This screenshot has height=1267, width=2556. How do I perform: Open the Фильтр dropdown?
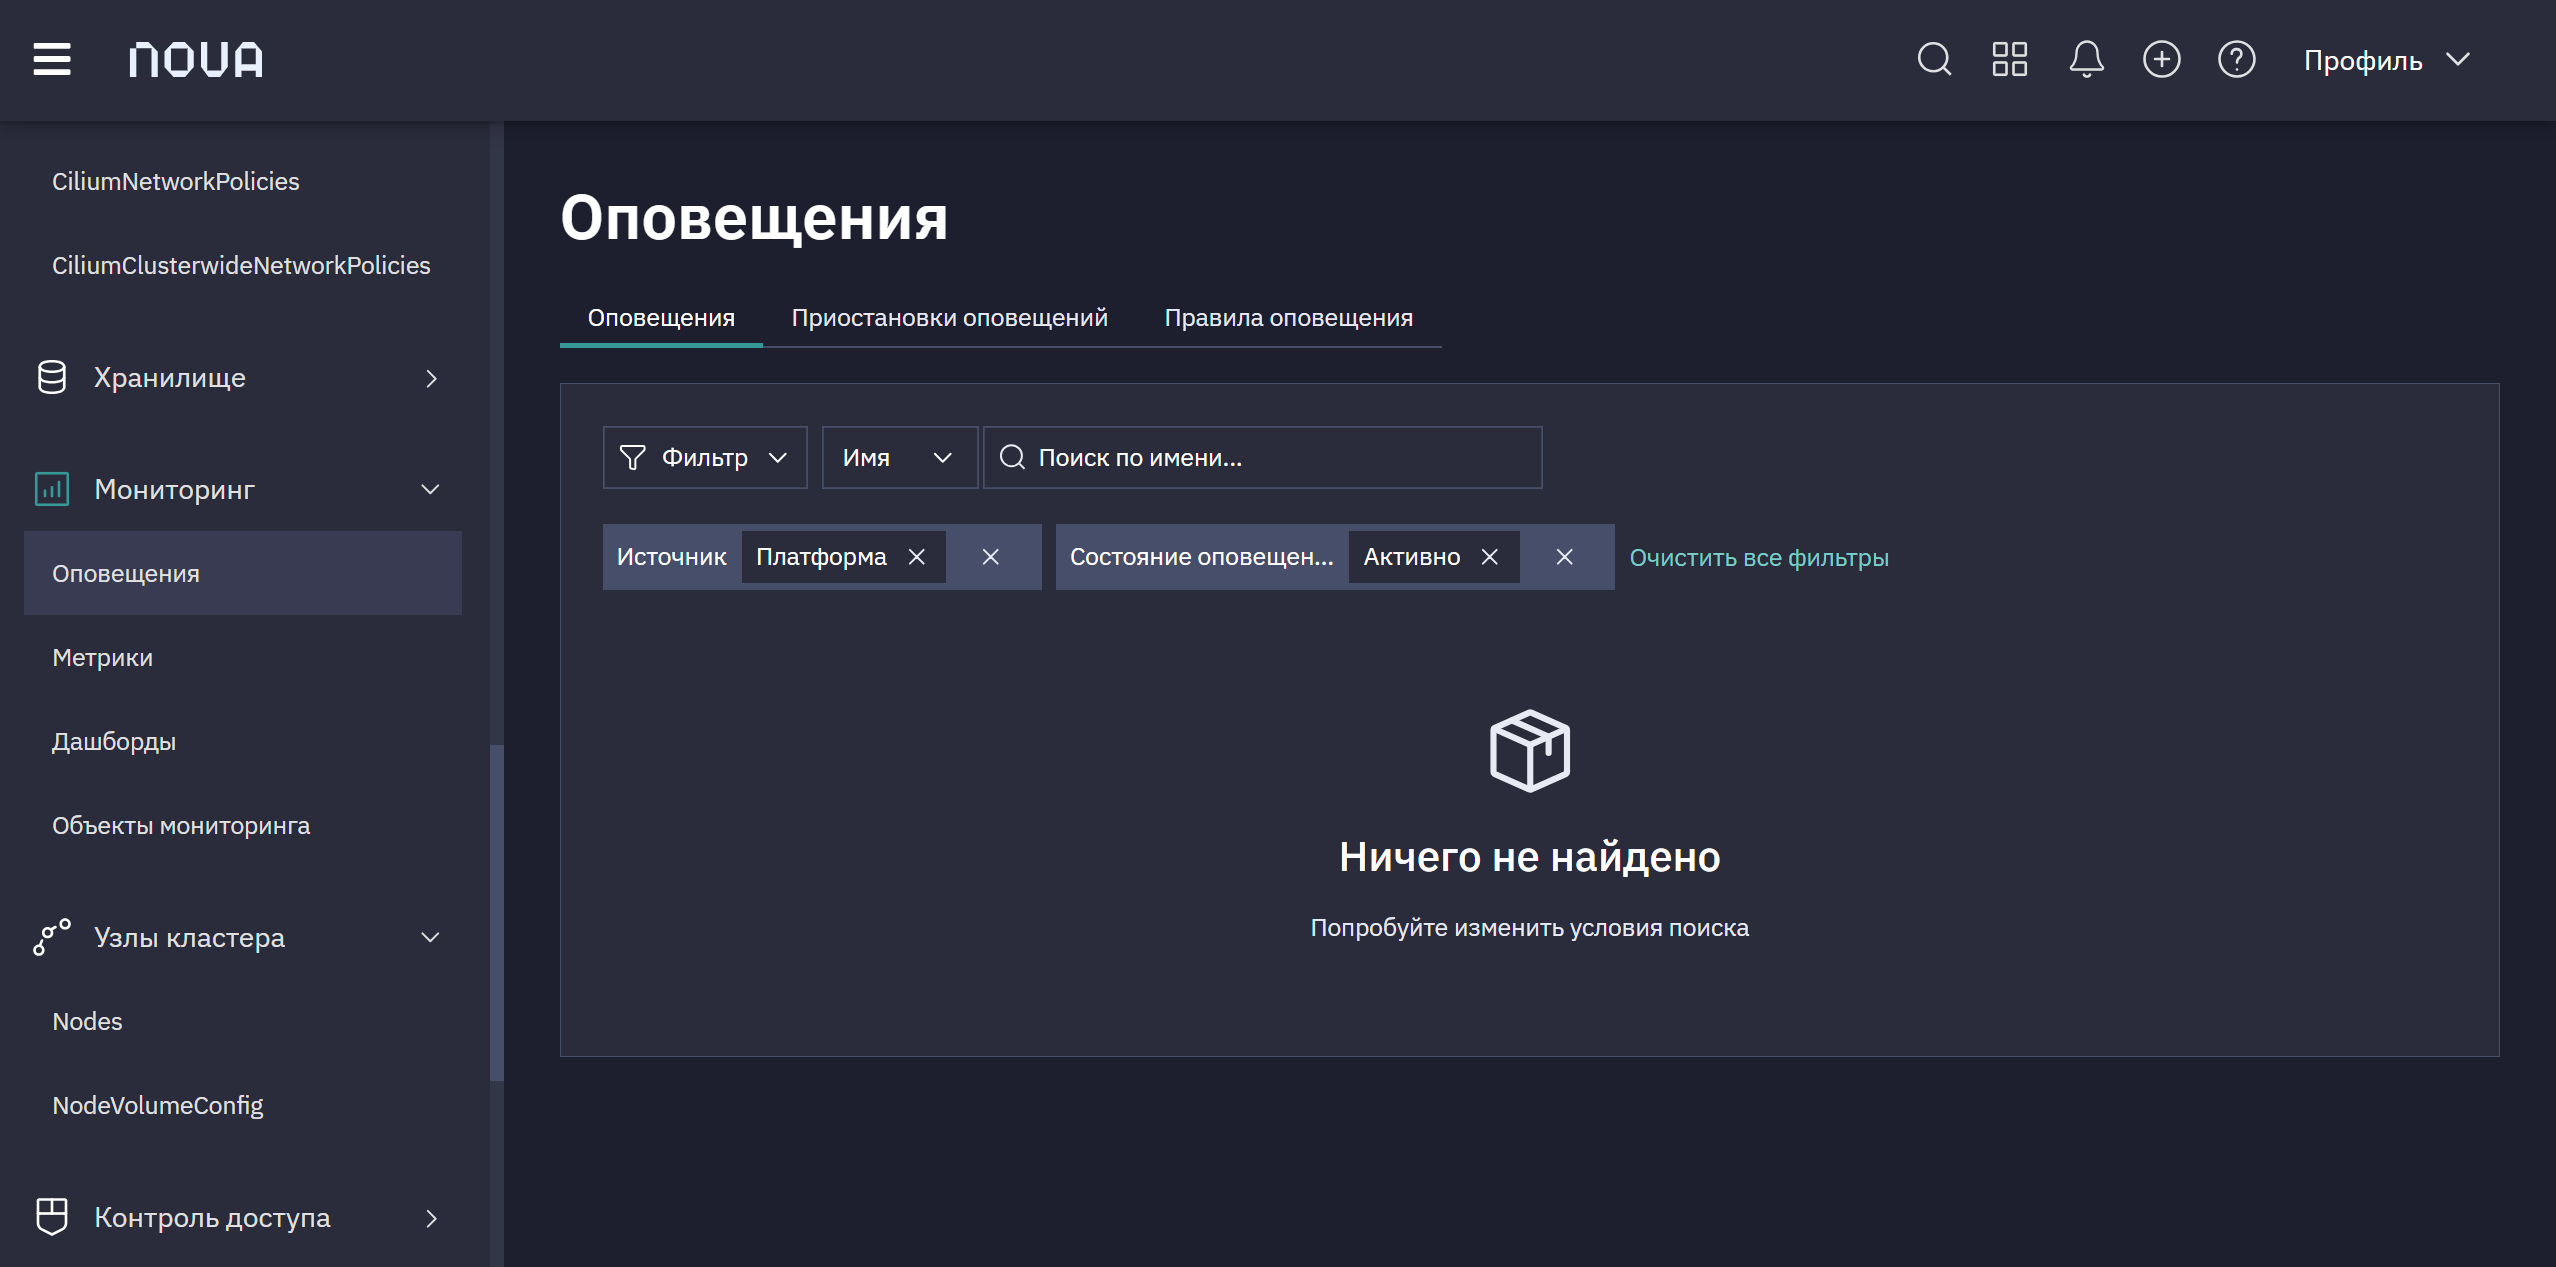click(705, 457)
